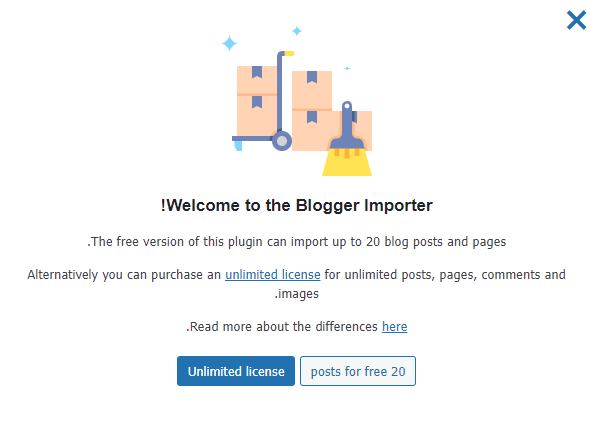Click the 'Alternatively you can purchase an' text

click(124, 274)
